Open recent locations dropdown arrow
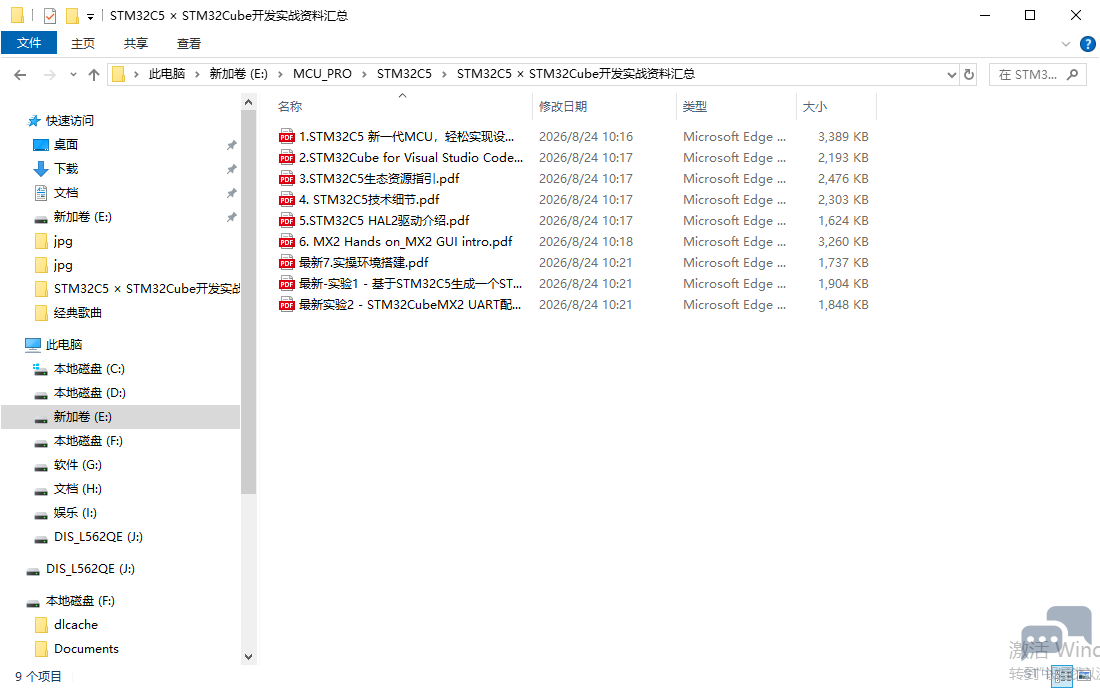1100x689 pixels. pos(73,74)
